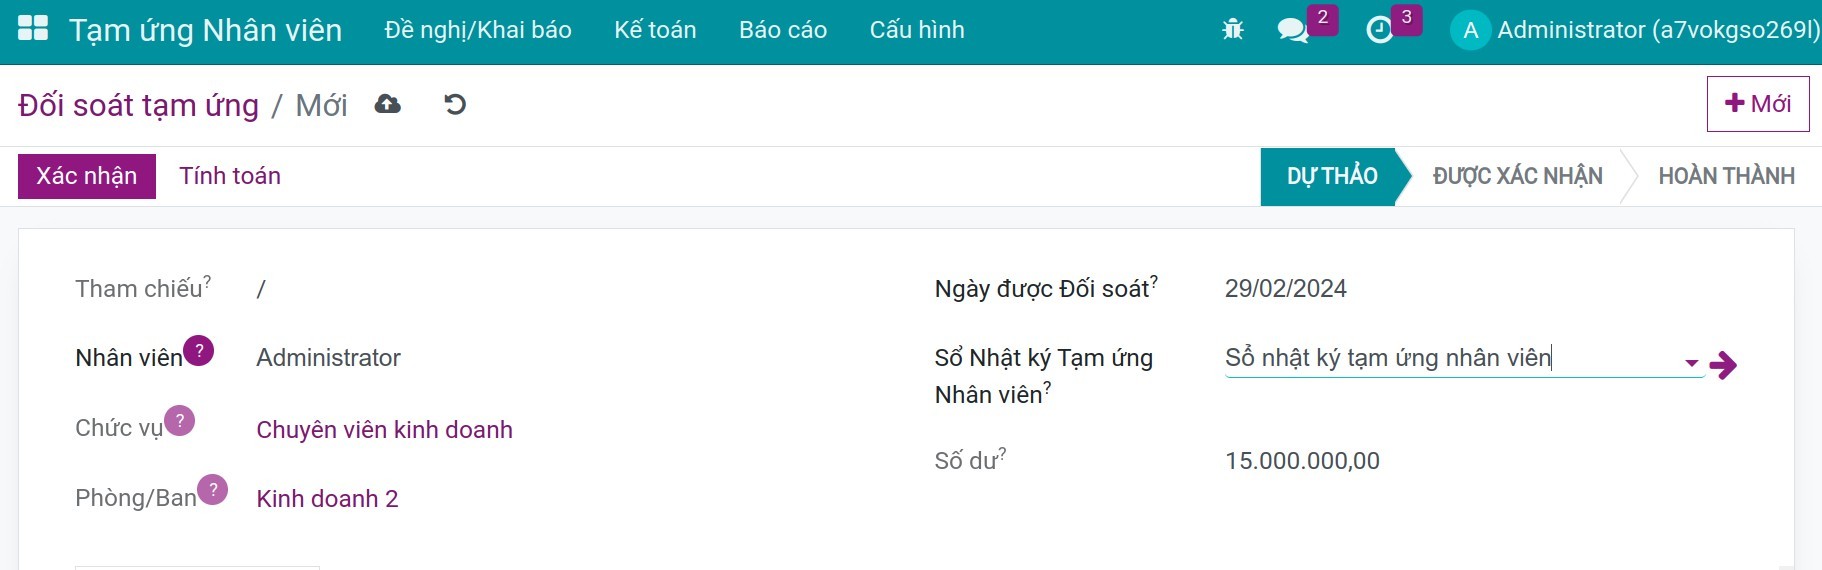The width and height of the screenshot is (1822, 570).
Task: Select the Hoàn thành status stage
Action: click(x=1726, y=177)
